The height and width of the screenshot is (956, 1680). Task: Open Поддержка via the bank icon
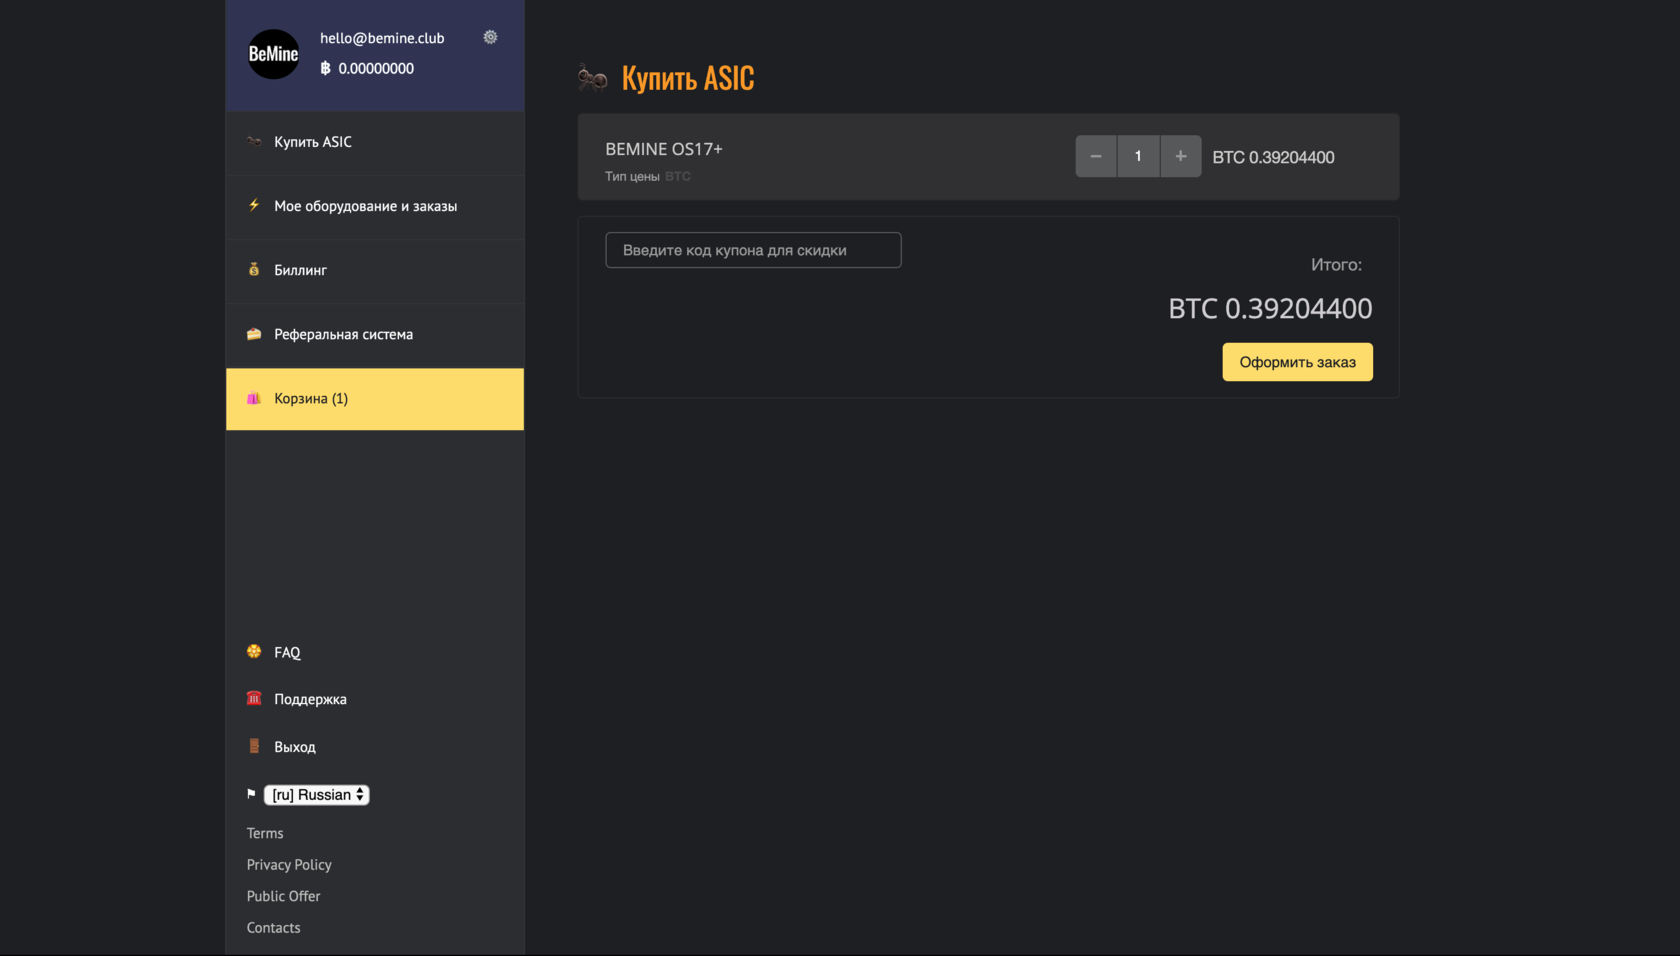coord(253,698)
